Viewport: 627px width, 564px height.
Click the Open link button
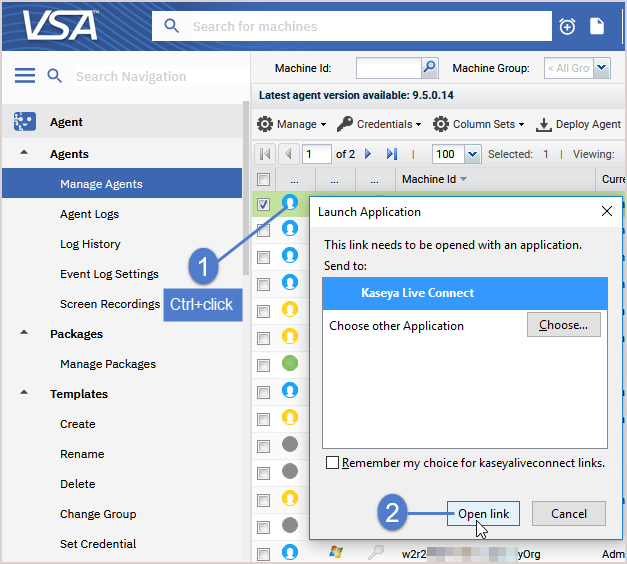click(483, 514)
